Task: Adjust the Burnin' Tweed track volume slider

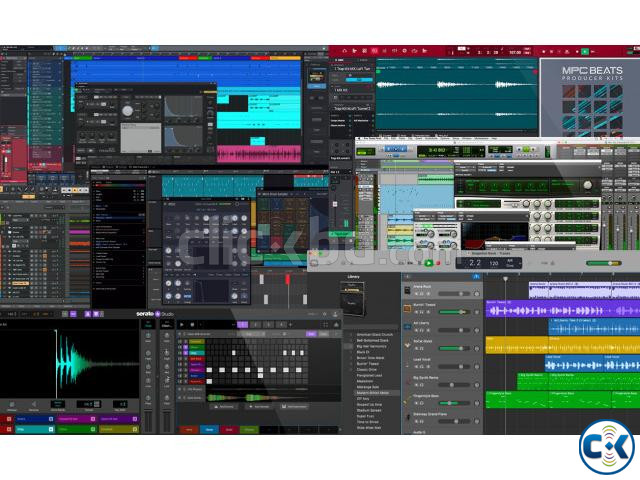Action: click(x=453, y=312)
